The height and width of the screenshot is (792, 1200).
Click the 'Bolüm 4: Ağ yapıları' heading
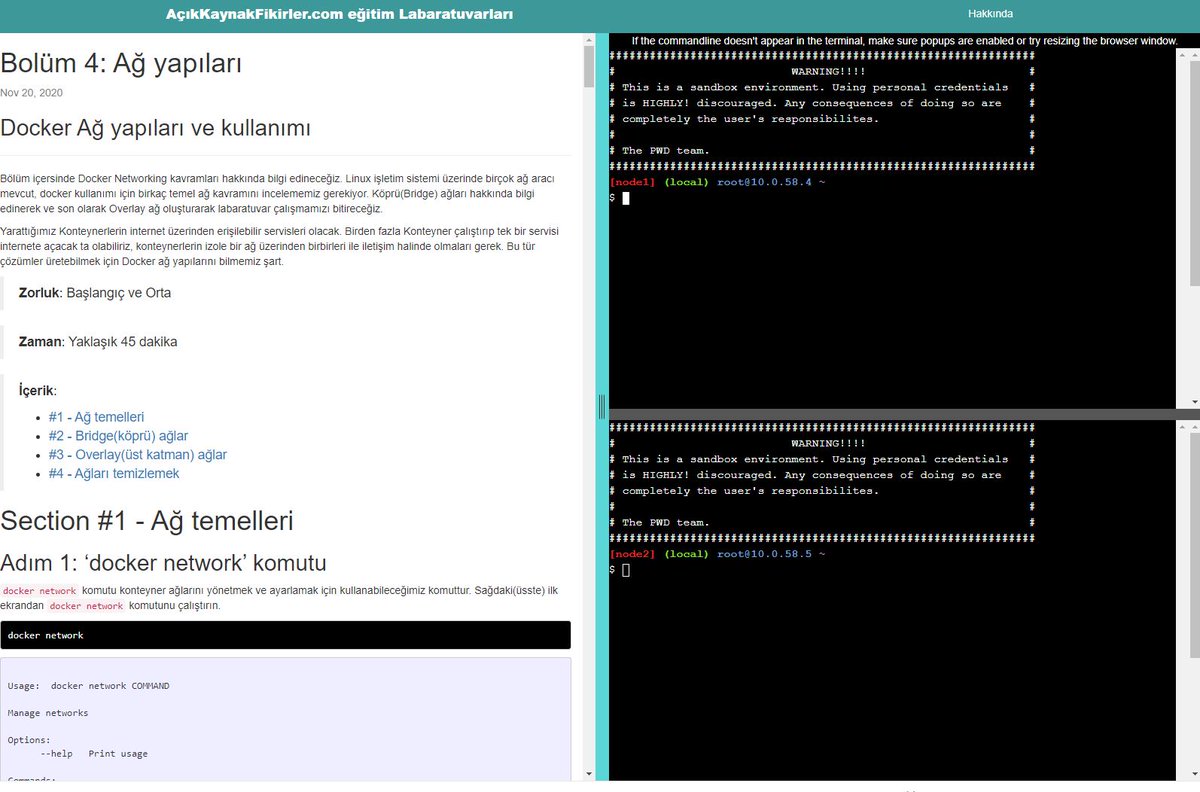pos(121,63)
